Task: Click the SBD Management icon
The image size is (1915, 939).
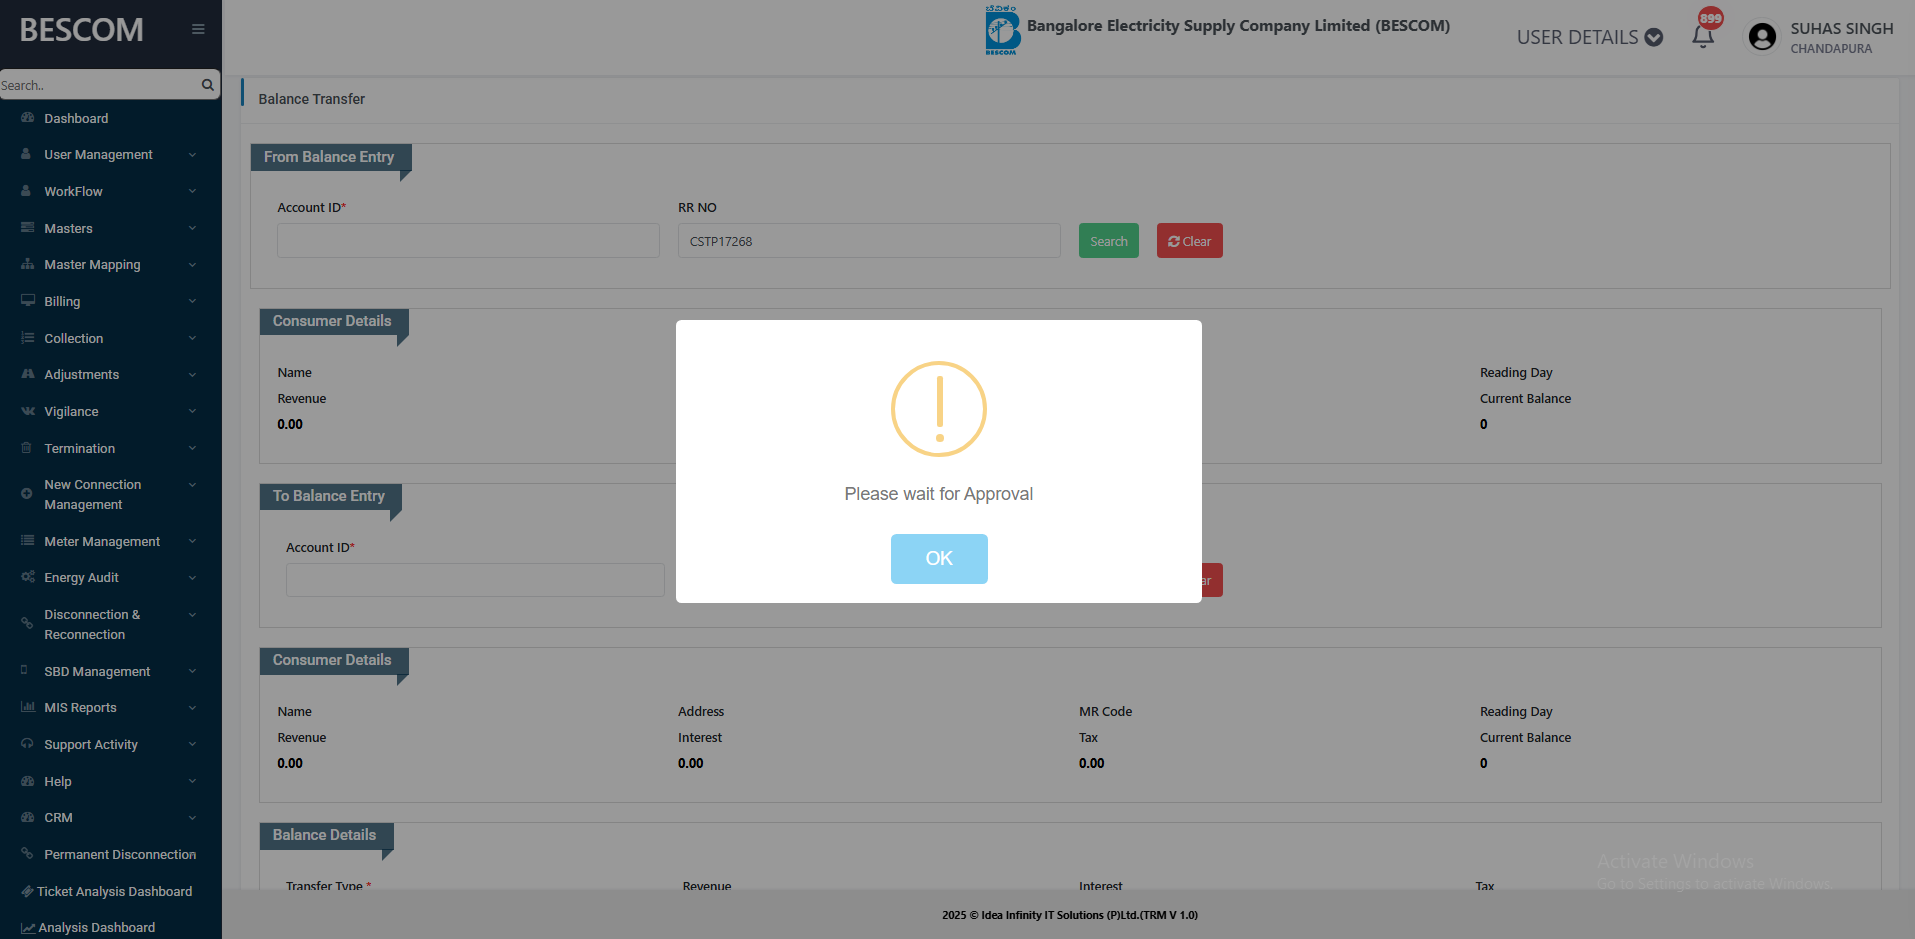Action: click(24, 670)
